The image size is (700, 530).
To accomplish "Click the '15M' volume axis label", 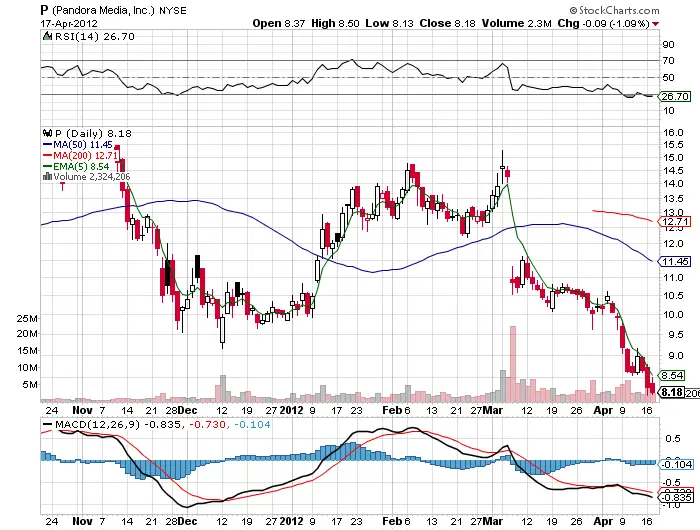I will click(27, 351).
